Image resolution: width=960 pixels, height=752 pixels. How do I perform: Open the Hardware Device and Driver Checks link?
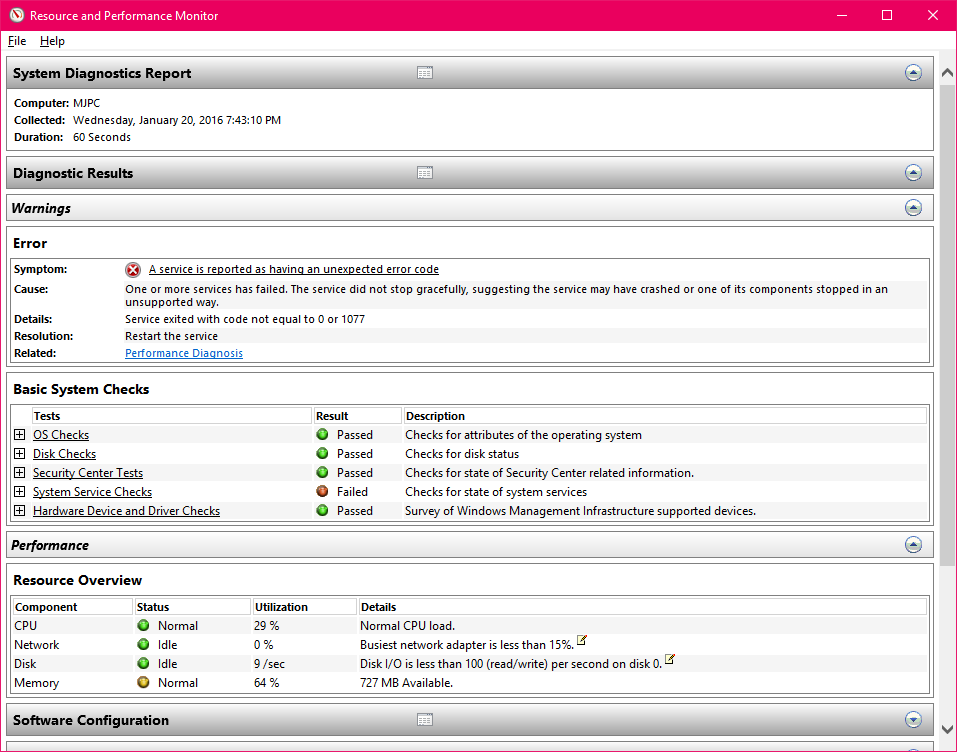click(x=126, y=511)
